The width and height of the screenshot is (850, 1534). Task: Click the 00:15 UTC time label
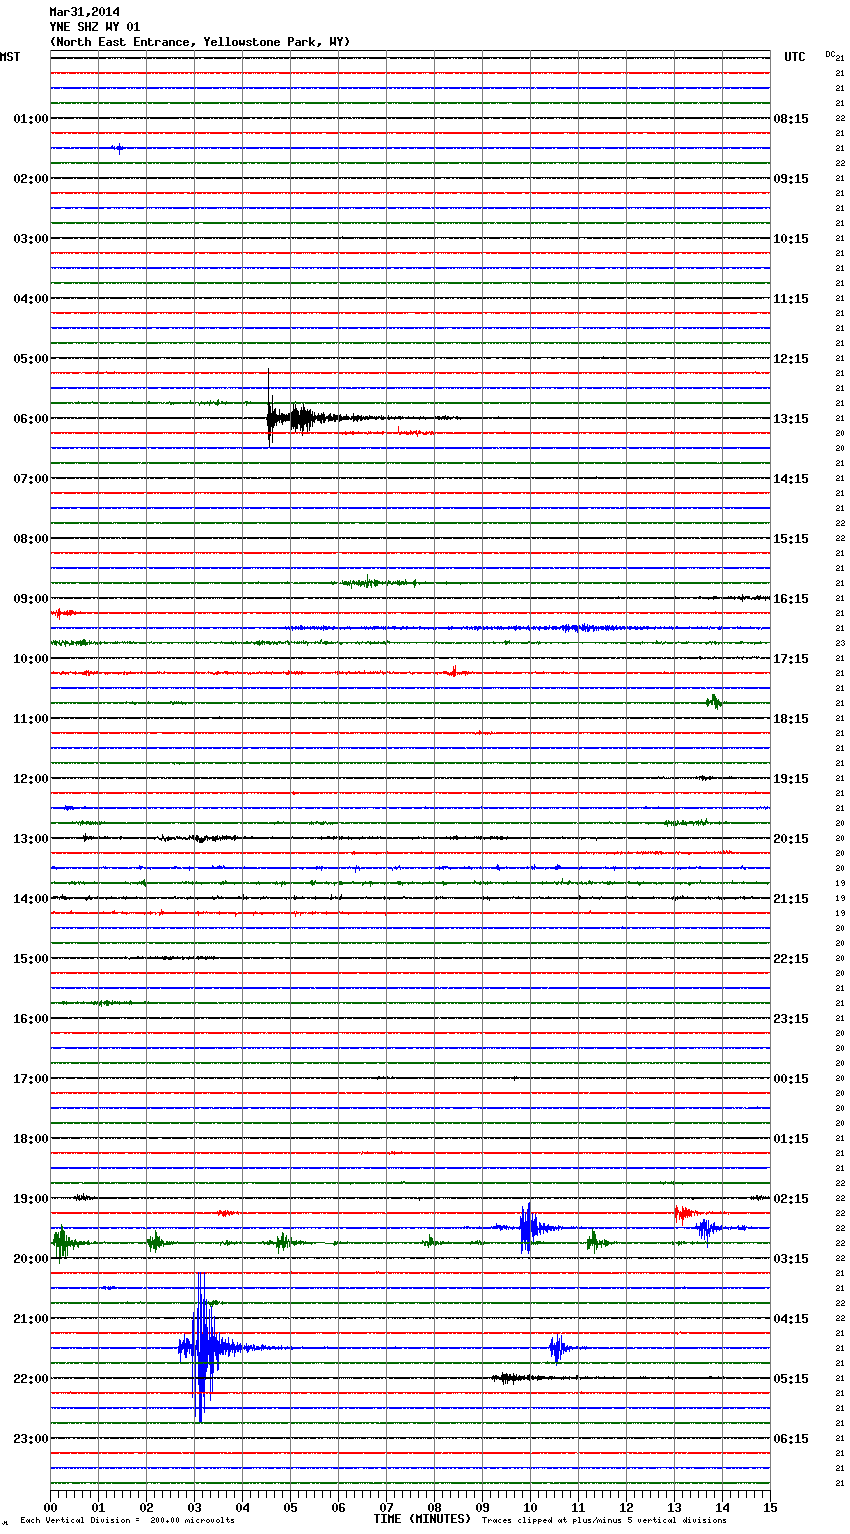[791, 1079]
